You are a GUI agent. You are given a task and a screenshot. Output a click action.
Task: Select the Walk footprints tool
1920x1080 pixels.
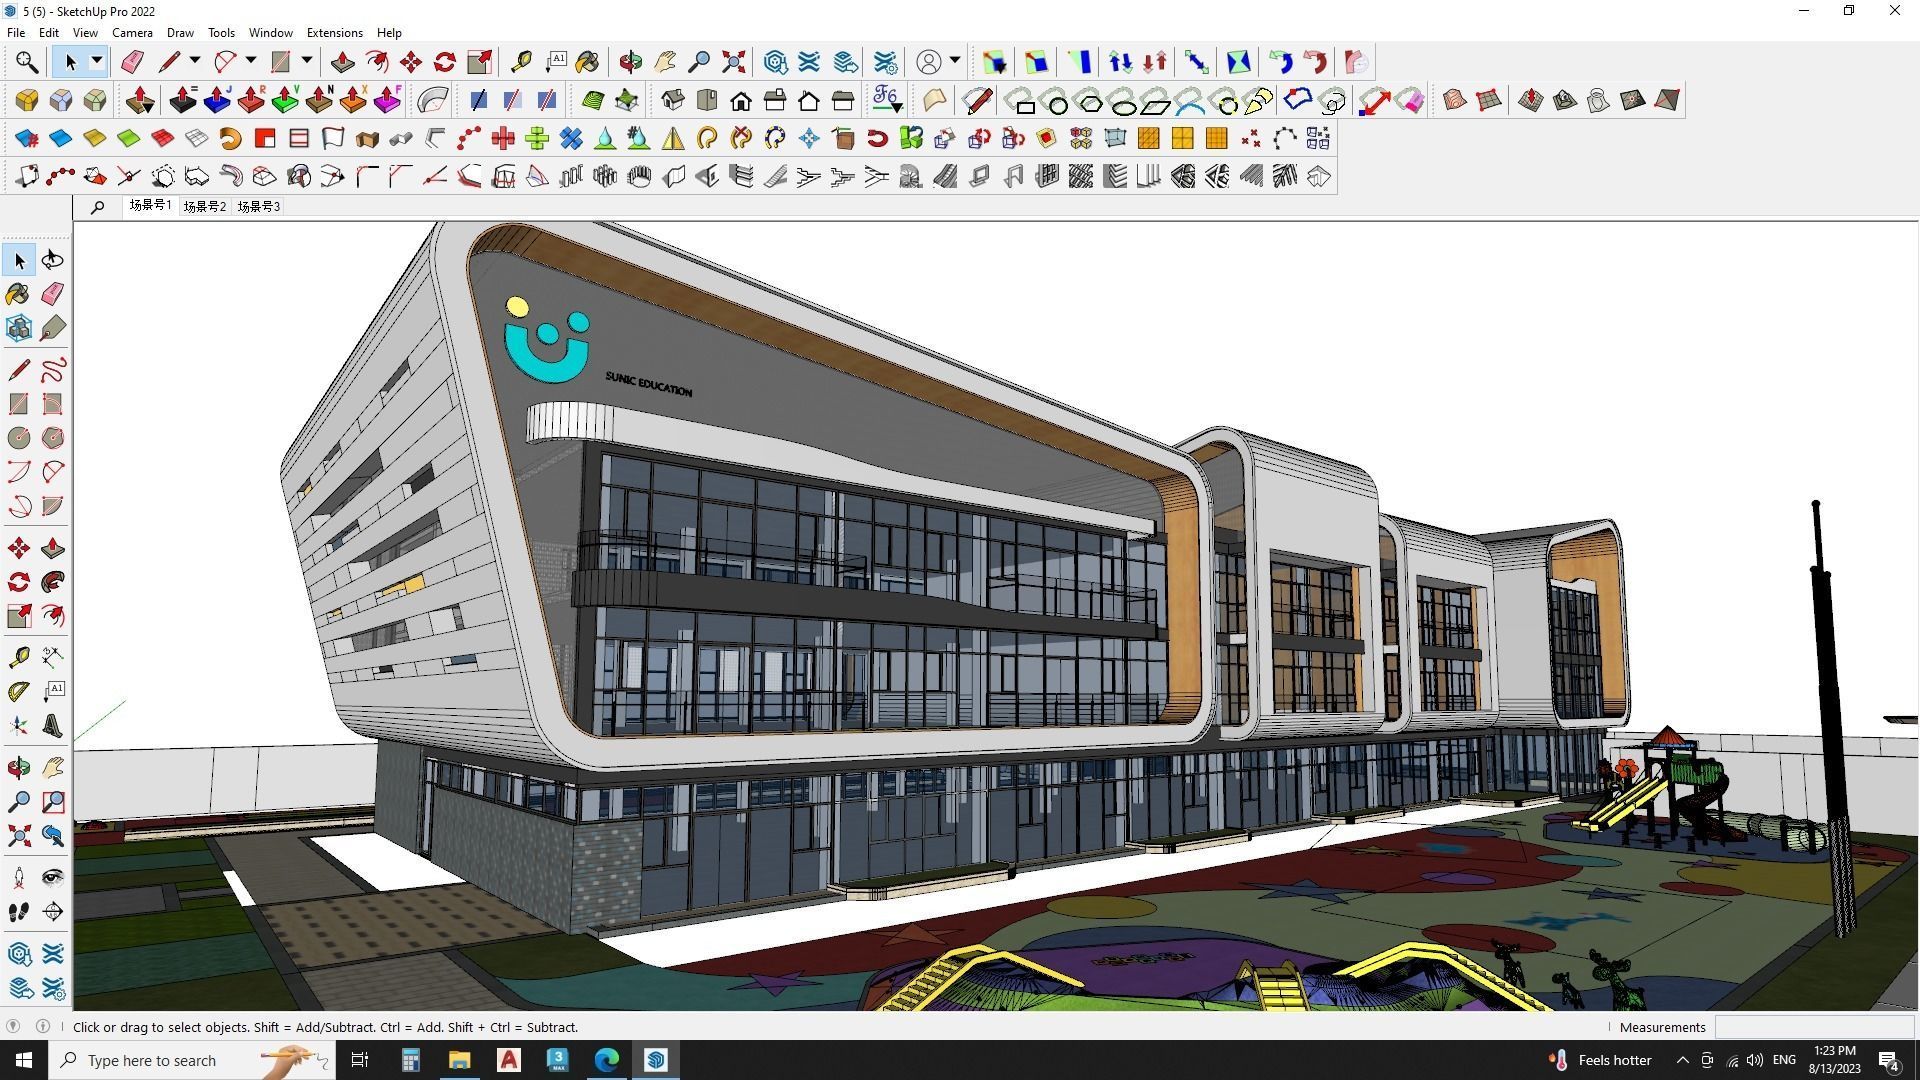[x=19, y=912]
